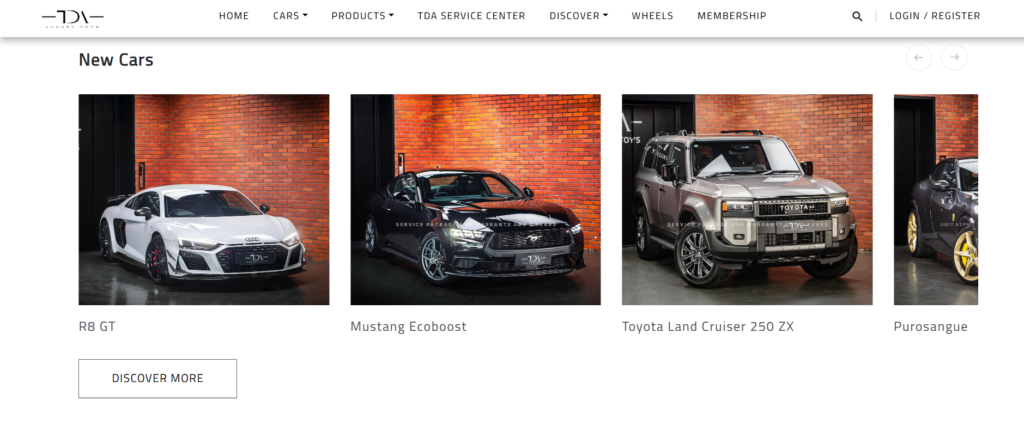1024x436 pixels.
Task: Show previous cars with left arrow
Action: (x=918, y=57)
